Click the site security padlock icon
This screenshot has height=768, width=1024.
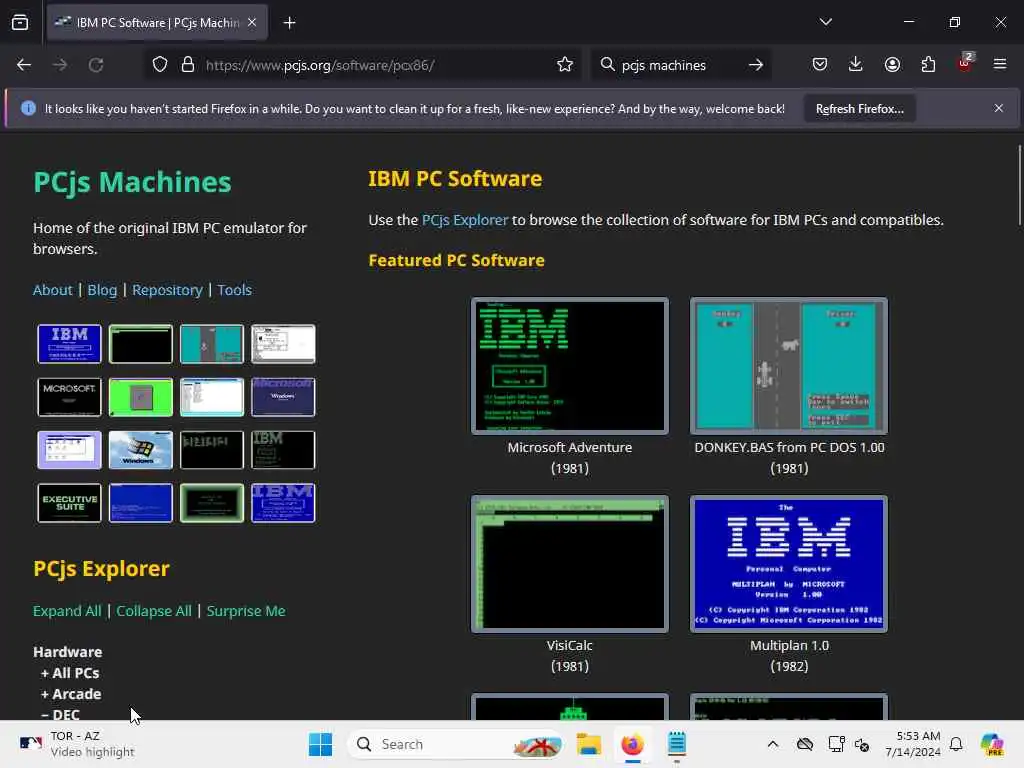[x=188, y=65]
